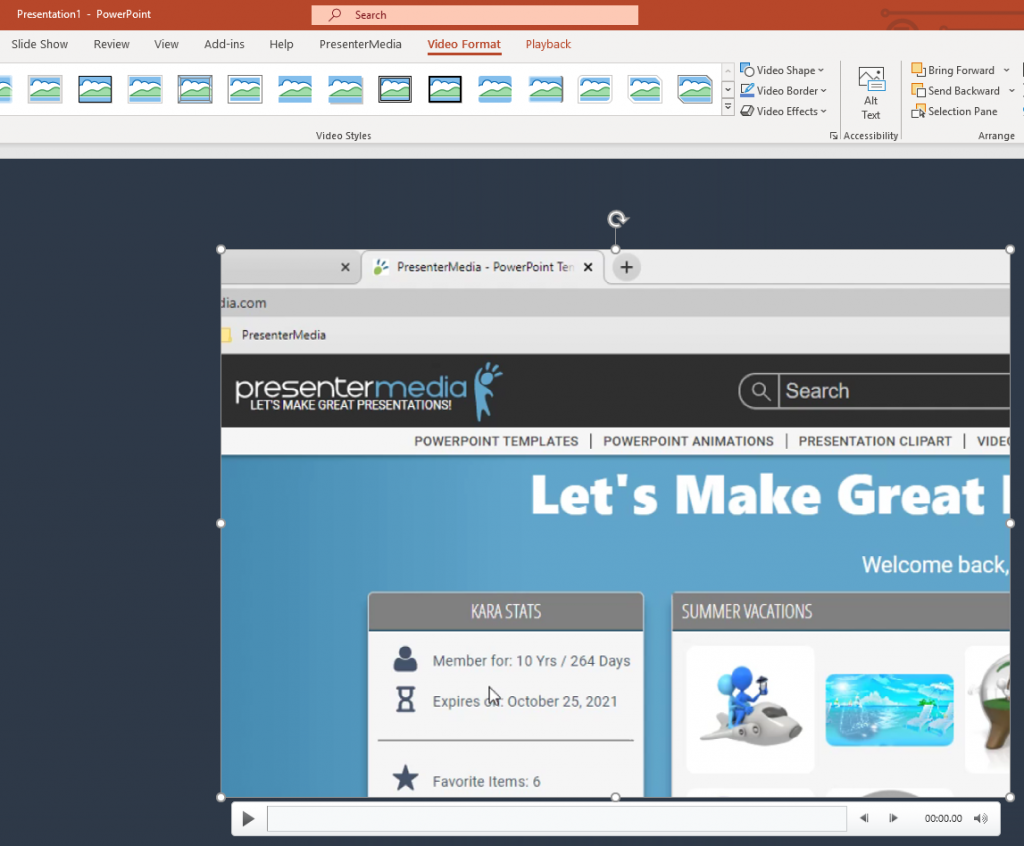This screenshot has width=1024, height=846.
Task: Open the Slide Show ribbon tab
Action: (x=39, y=44)
